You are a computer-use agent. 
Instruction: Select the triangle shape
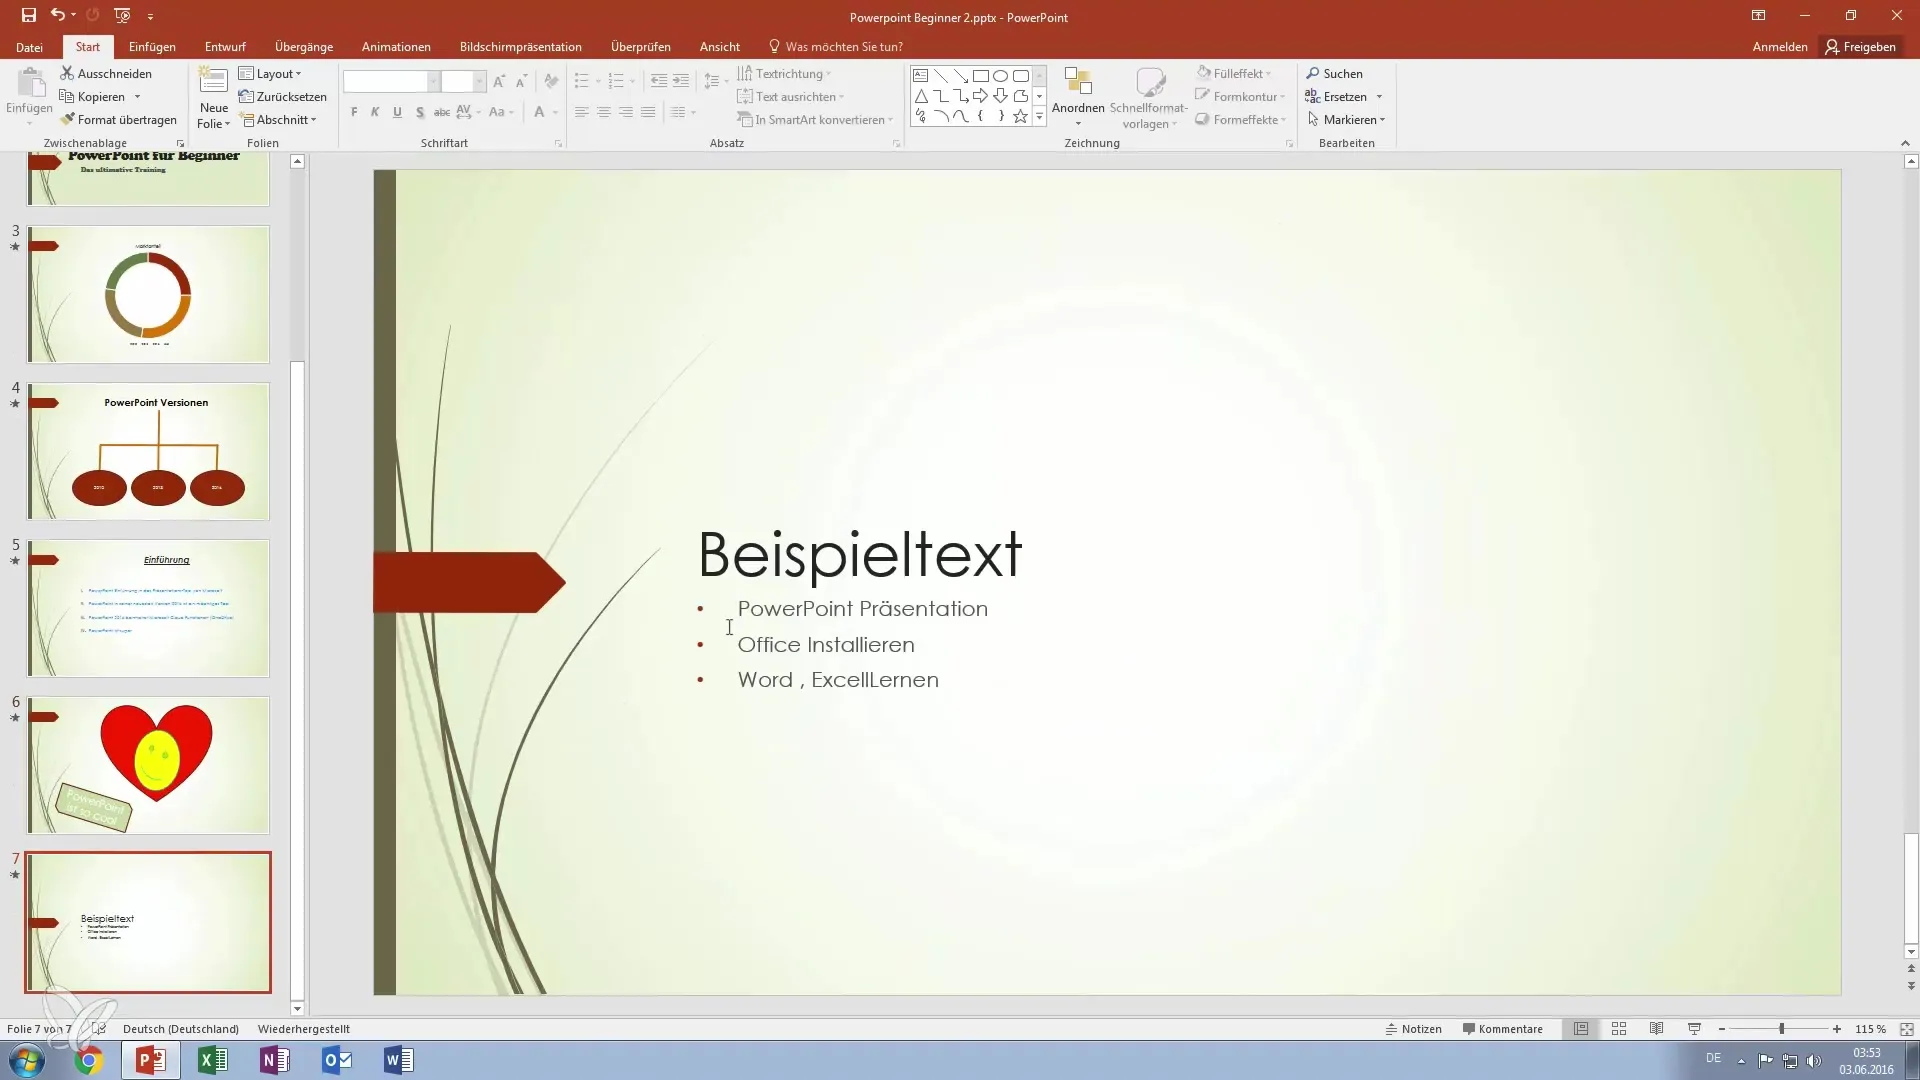coord(921,96)
